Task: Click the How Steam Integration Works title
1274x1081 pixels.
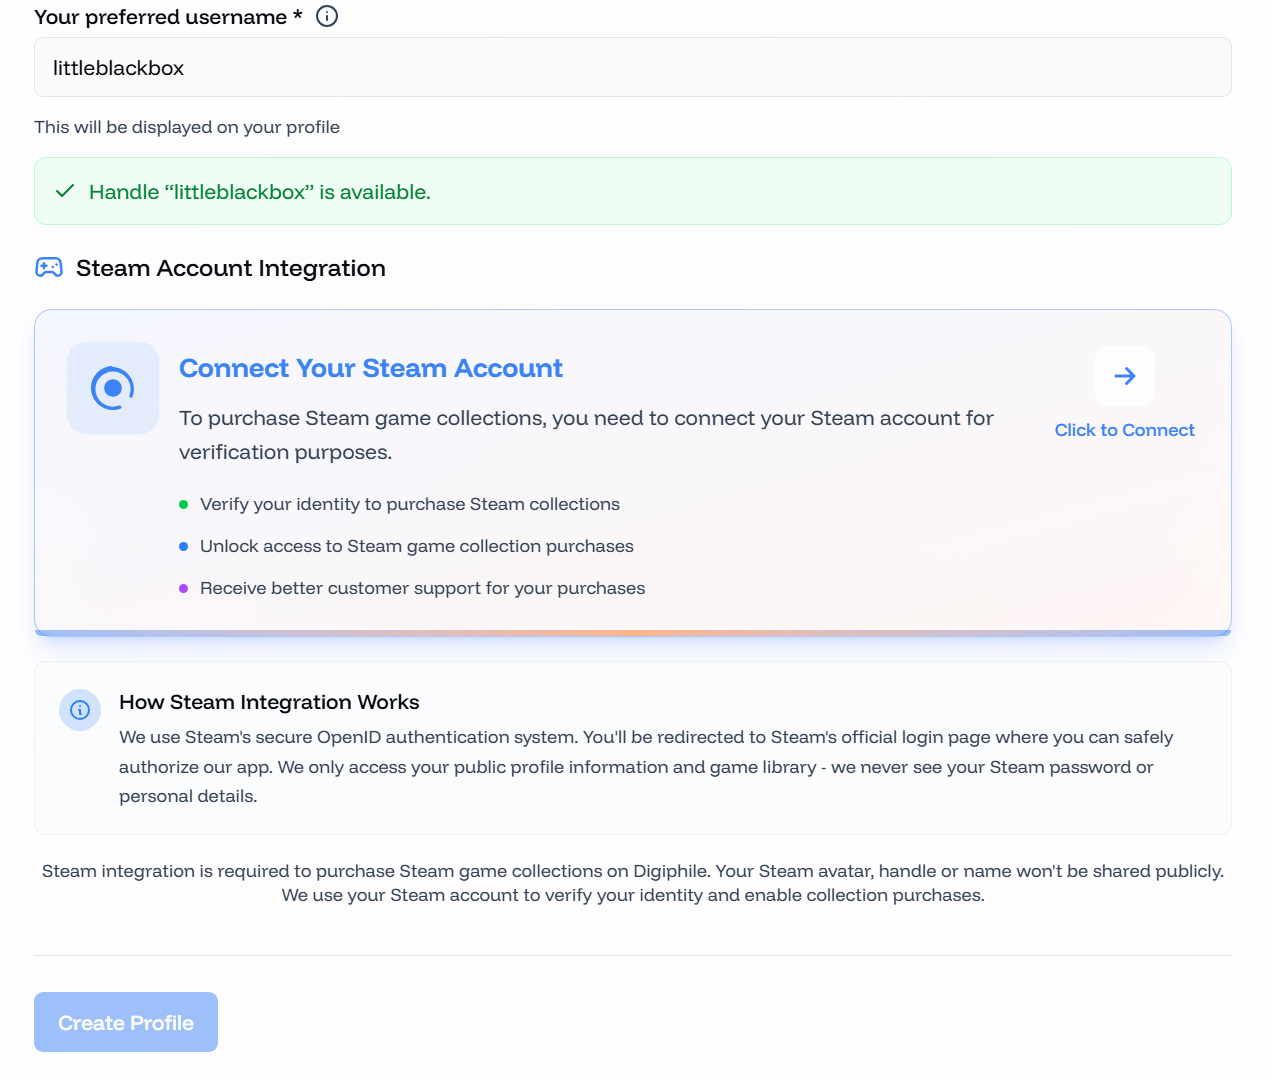Action: coord(269,702)
